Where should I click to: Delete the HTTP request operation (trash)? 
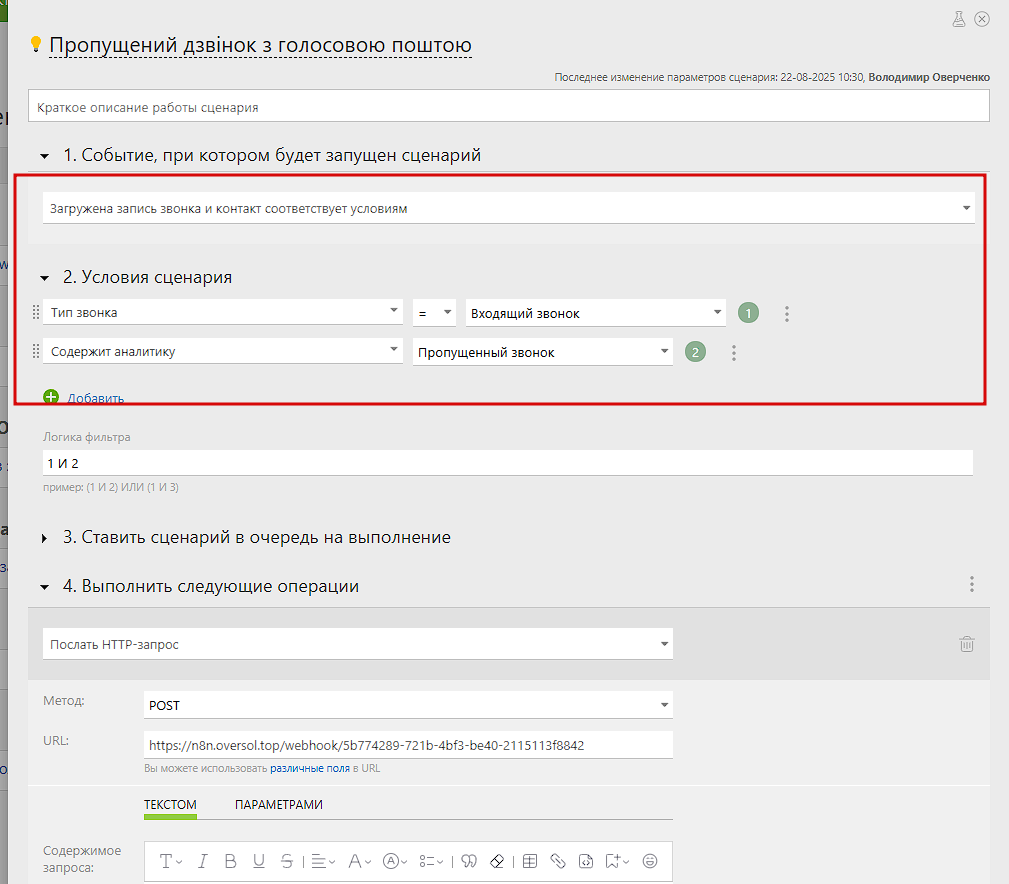point(967,643)
